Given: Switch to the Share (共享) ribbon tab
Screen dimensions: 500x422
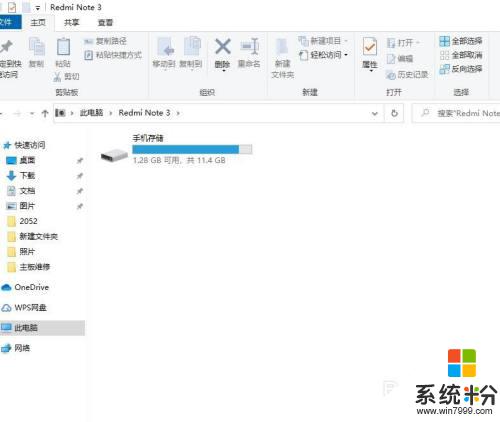Looking at the screenshot, I should coord(71,23).
